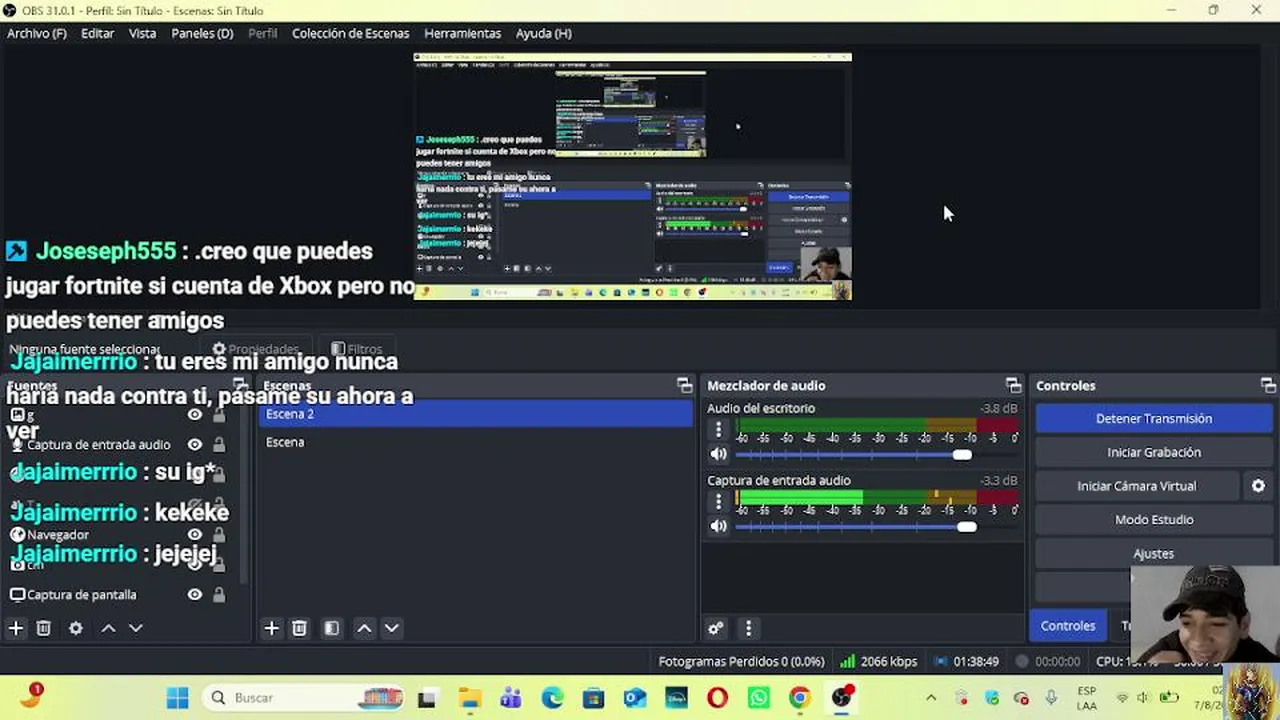
Task: Click Detener Transmisión button
Action: point(1154,419)
